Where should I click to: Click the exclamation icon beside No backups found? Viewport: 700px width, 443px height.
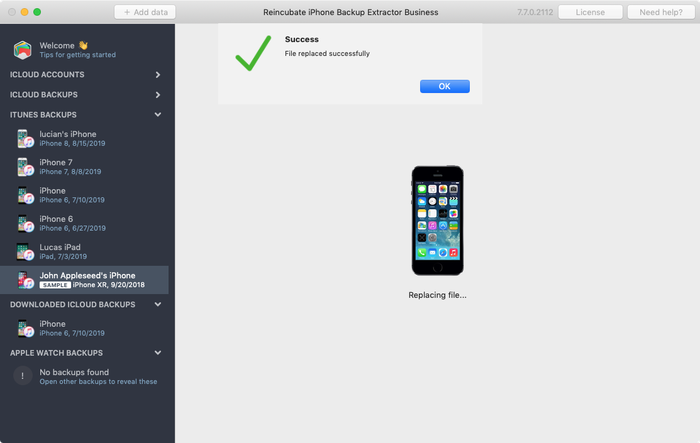(x=23, y=376)
